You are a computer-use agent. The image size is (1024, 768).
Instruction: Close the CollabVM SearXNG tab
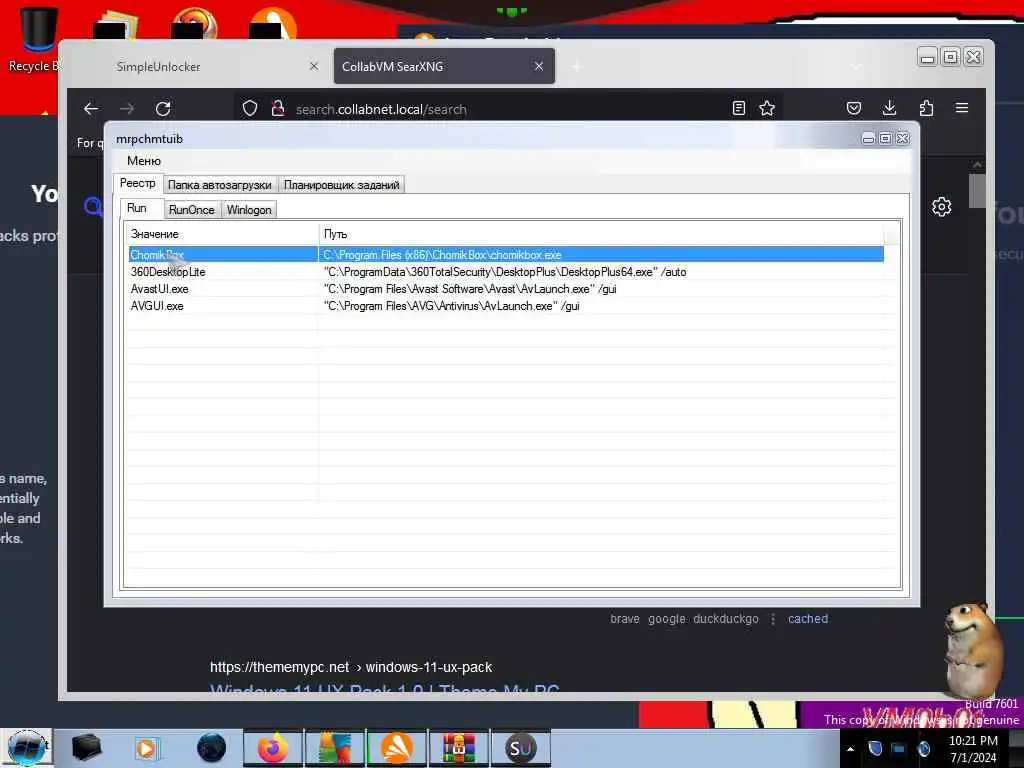(x=539, y=66)
